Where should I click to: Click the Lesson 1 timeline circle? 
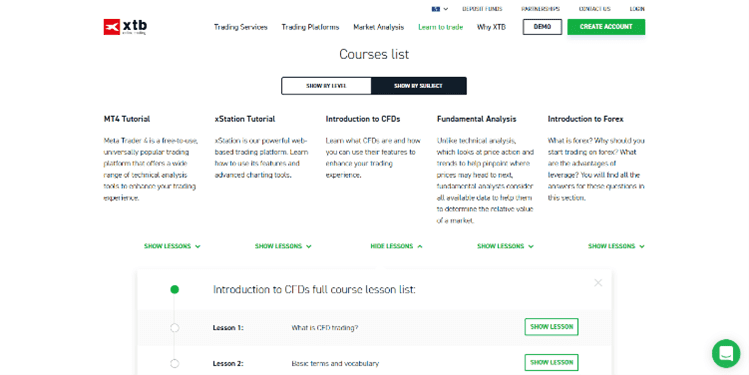click(174, 328)
